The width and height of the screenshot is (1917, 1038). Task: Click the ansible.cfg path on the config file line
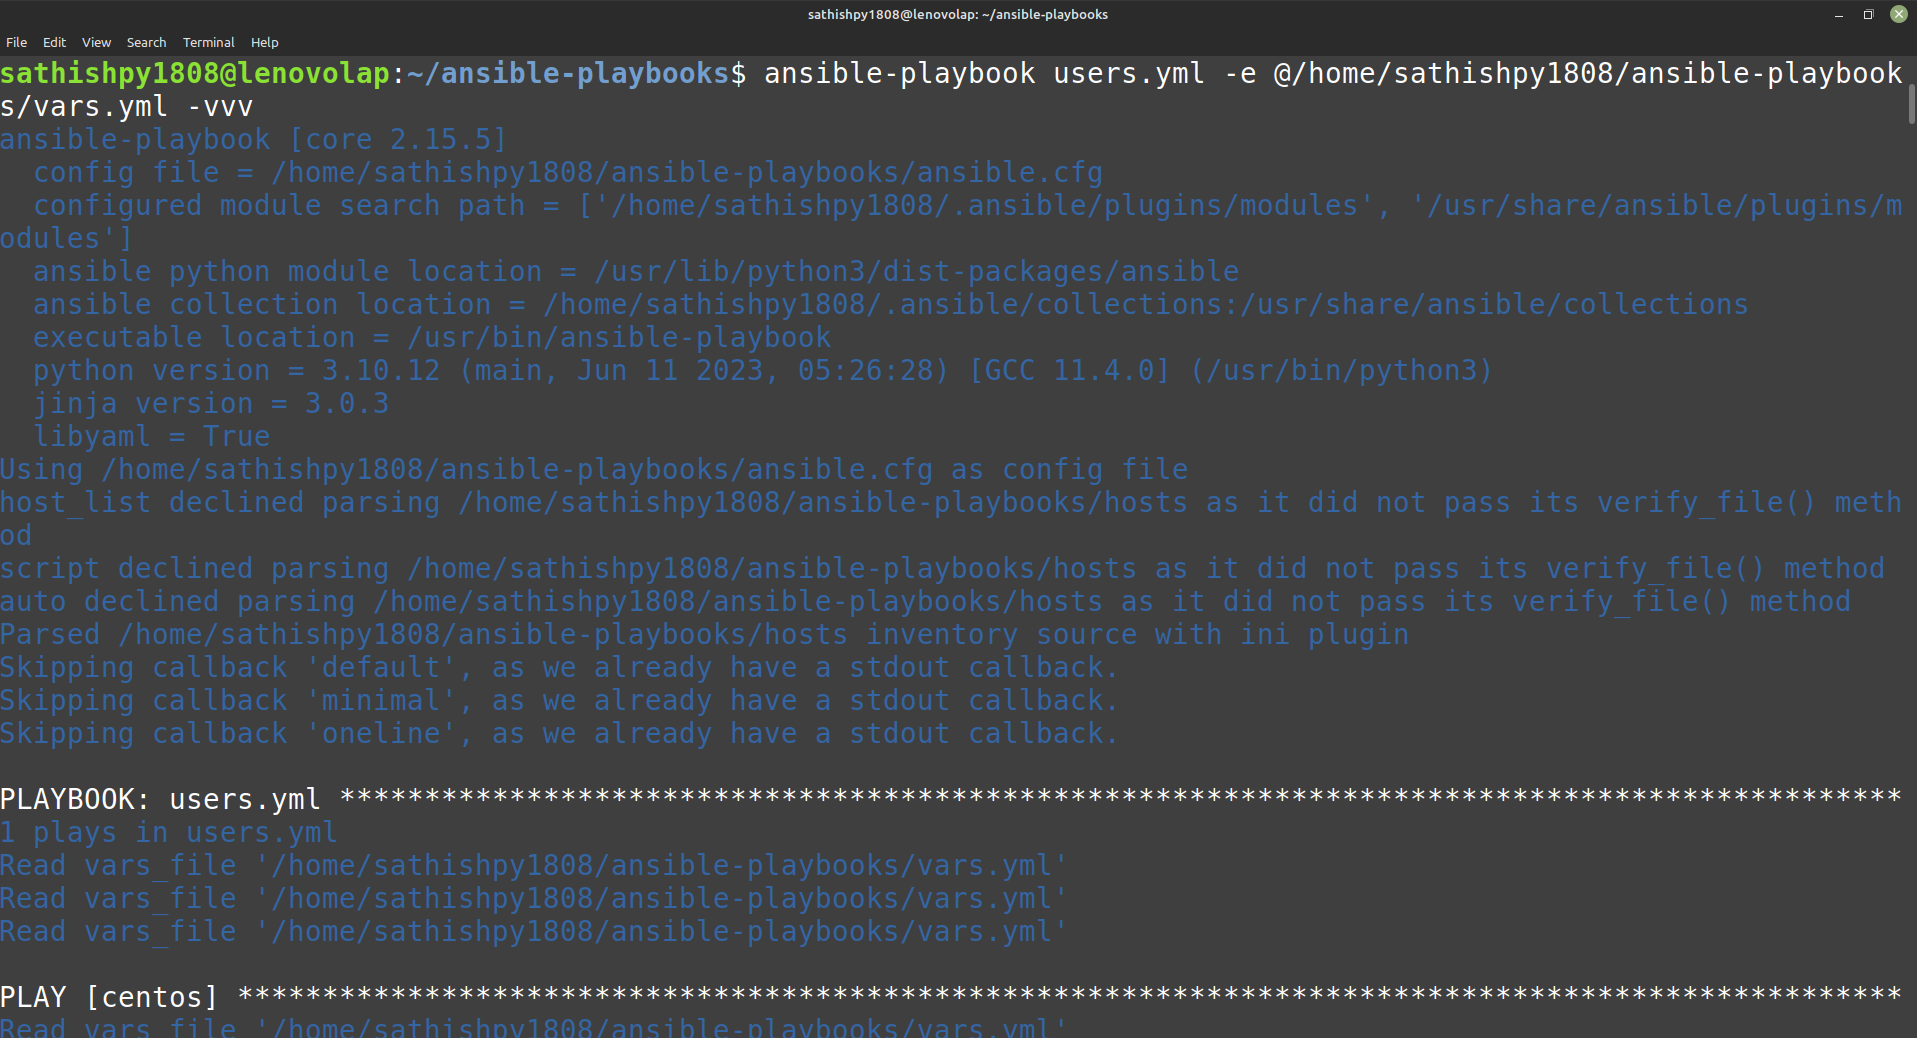pos(686,172)
